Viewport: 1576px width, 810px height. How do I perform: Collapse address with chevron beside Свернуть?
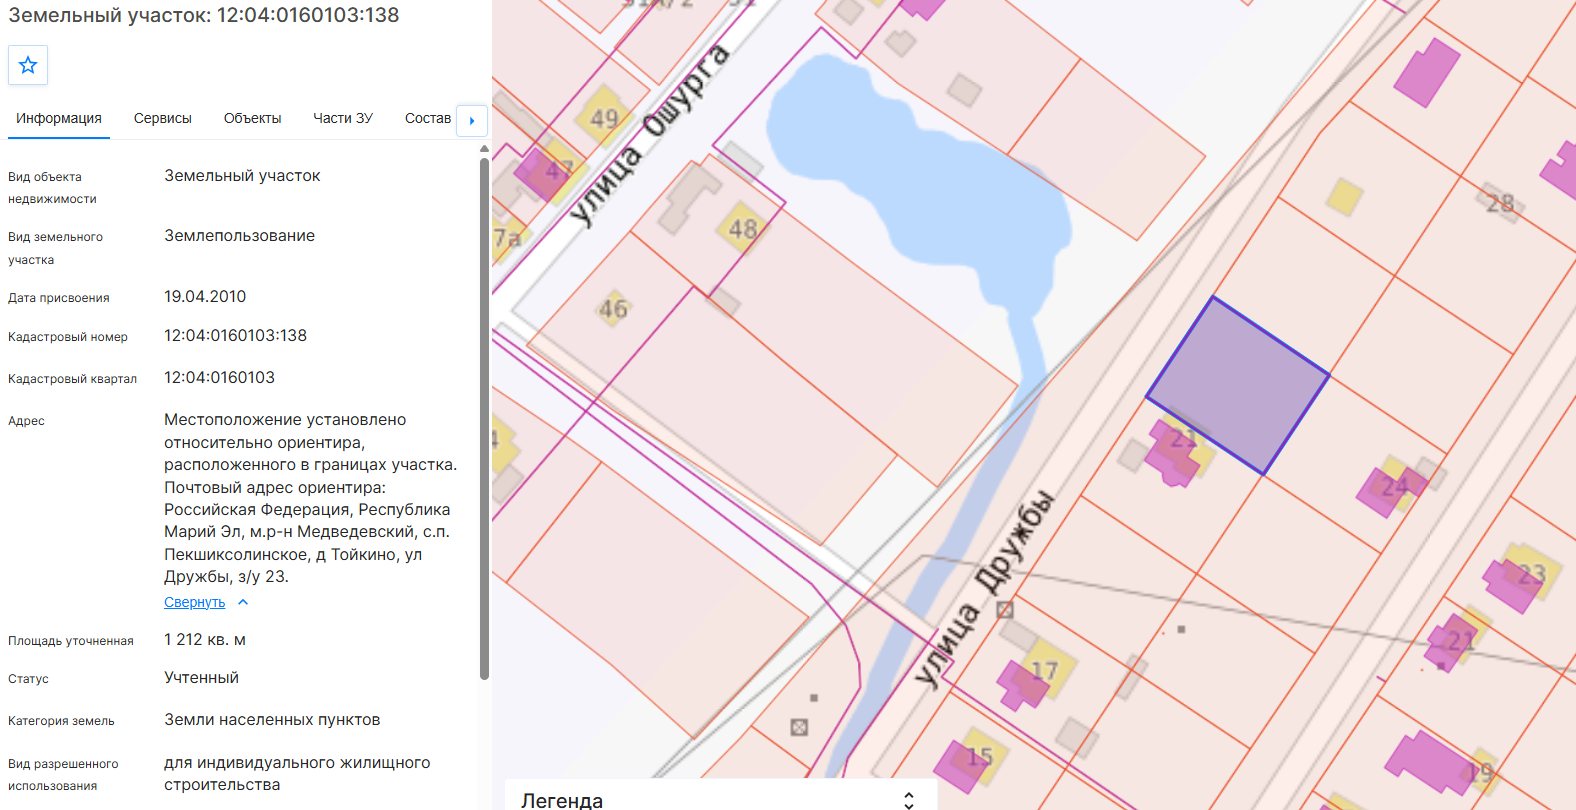coord(243,602)
